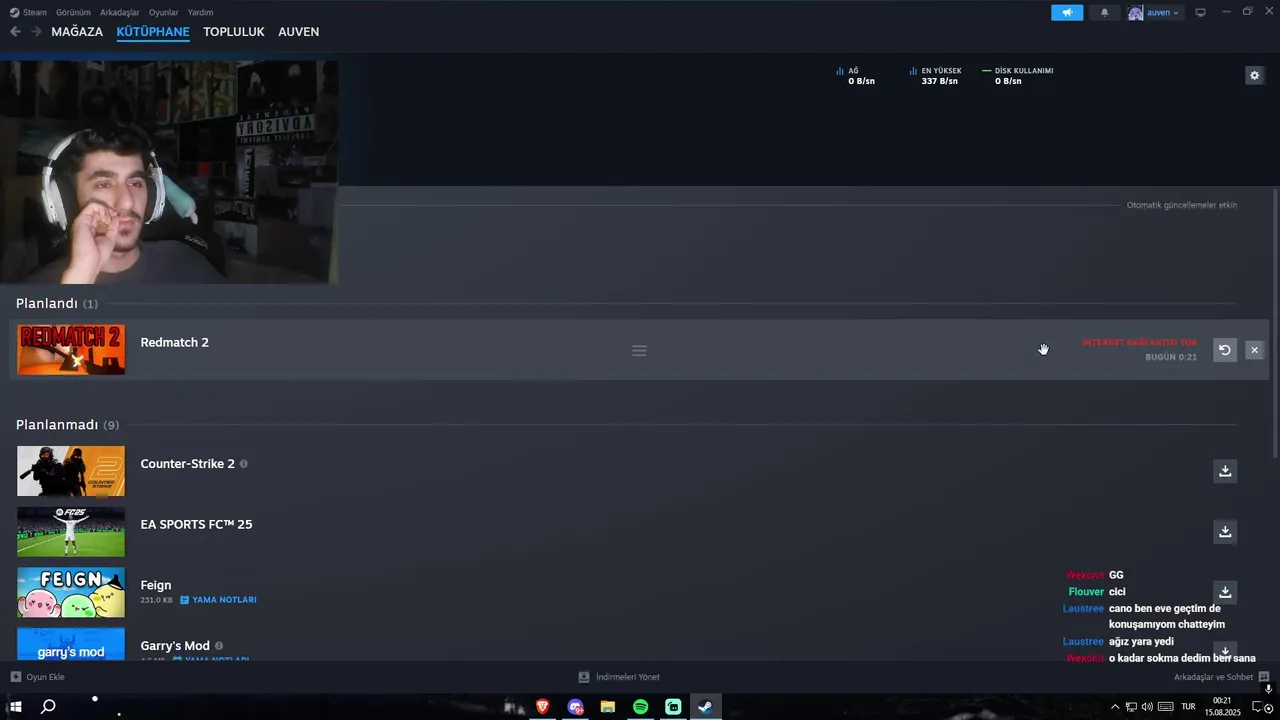Image resolution: width=1280 pixels, height=720 pixels.
Task: Open the EA SPORTS FC 25 thumbnail
Action: [71, 532]
